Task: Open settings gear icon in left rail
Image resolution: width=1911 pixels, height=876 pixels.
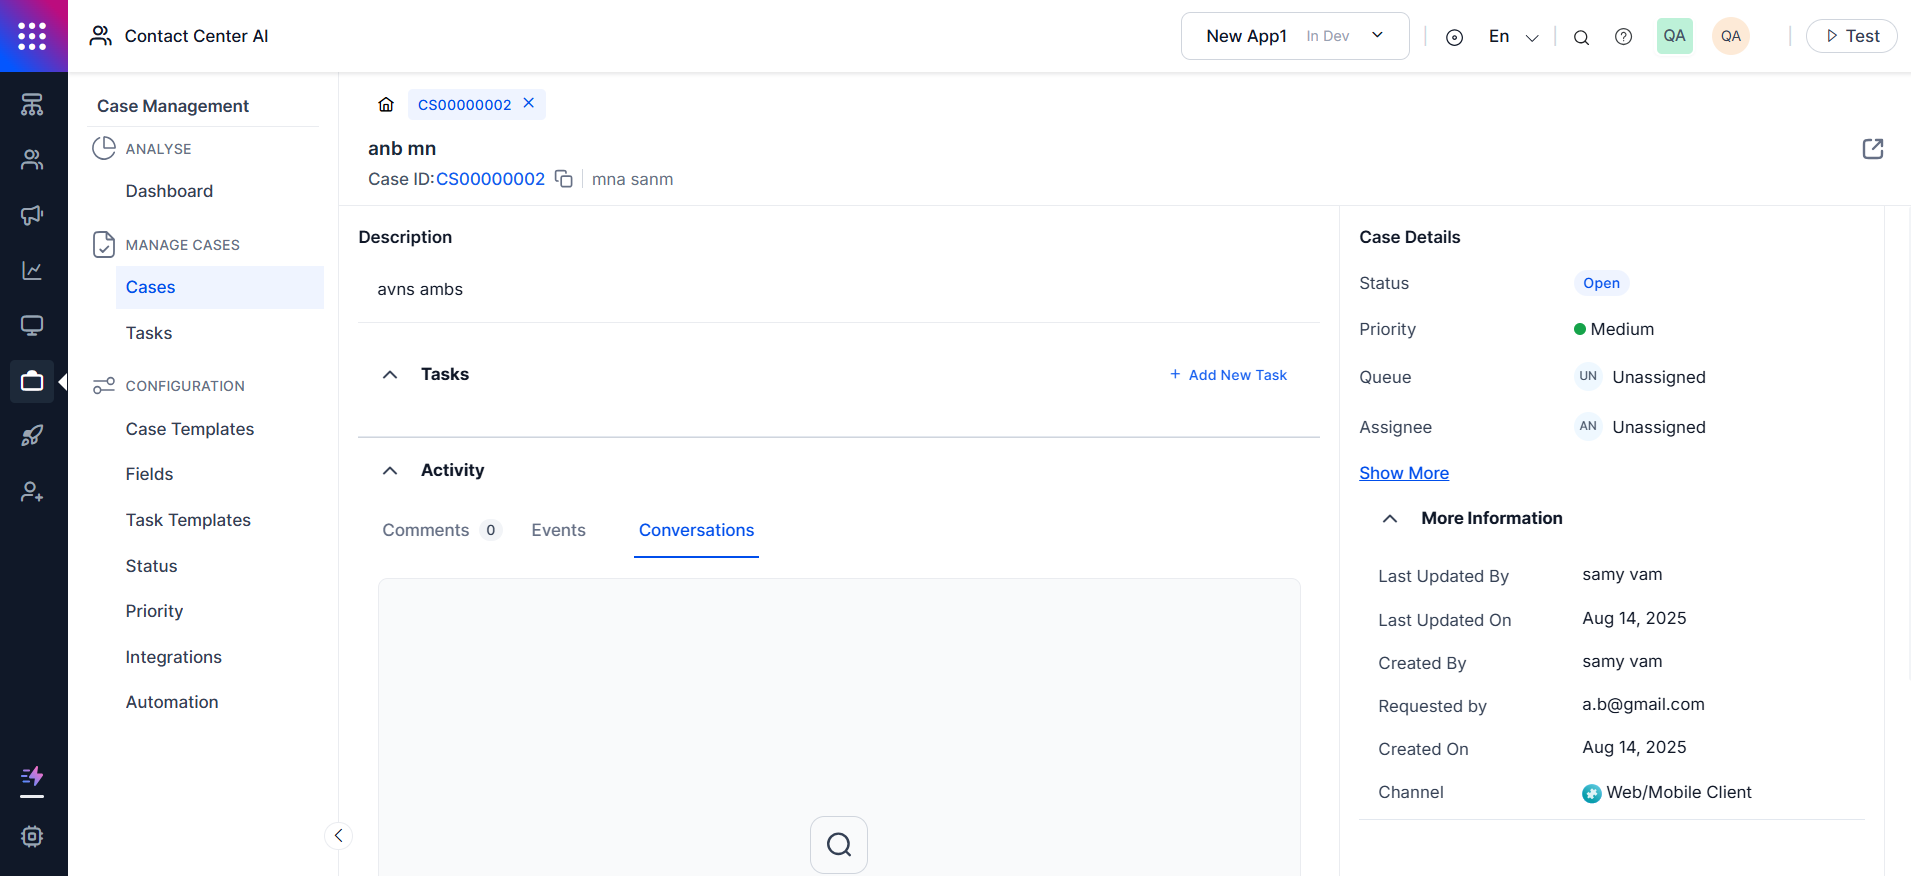Action: pyautogui.click(x=32, y=836)
